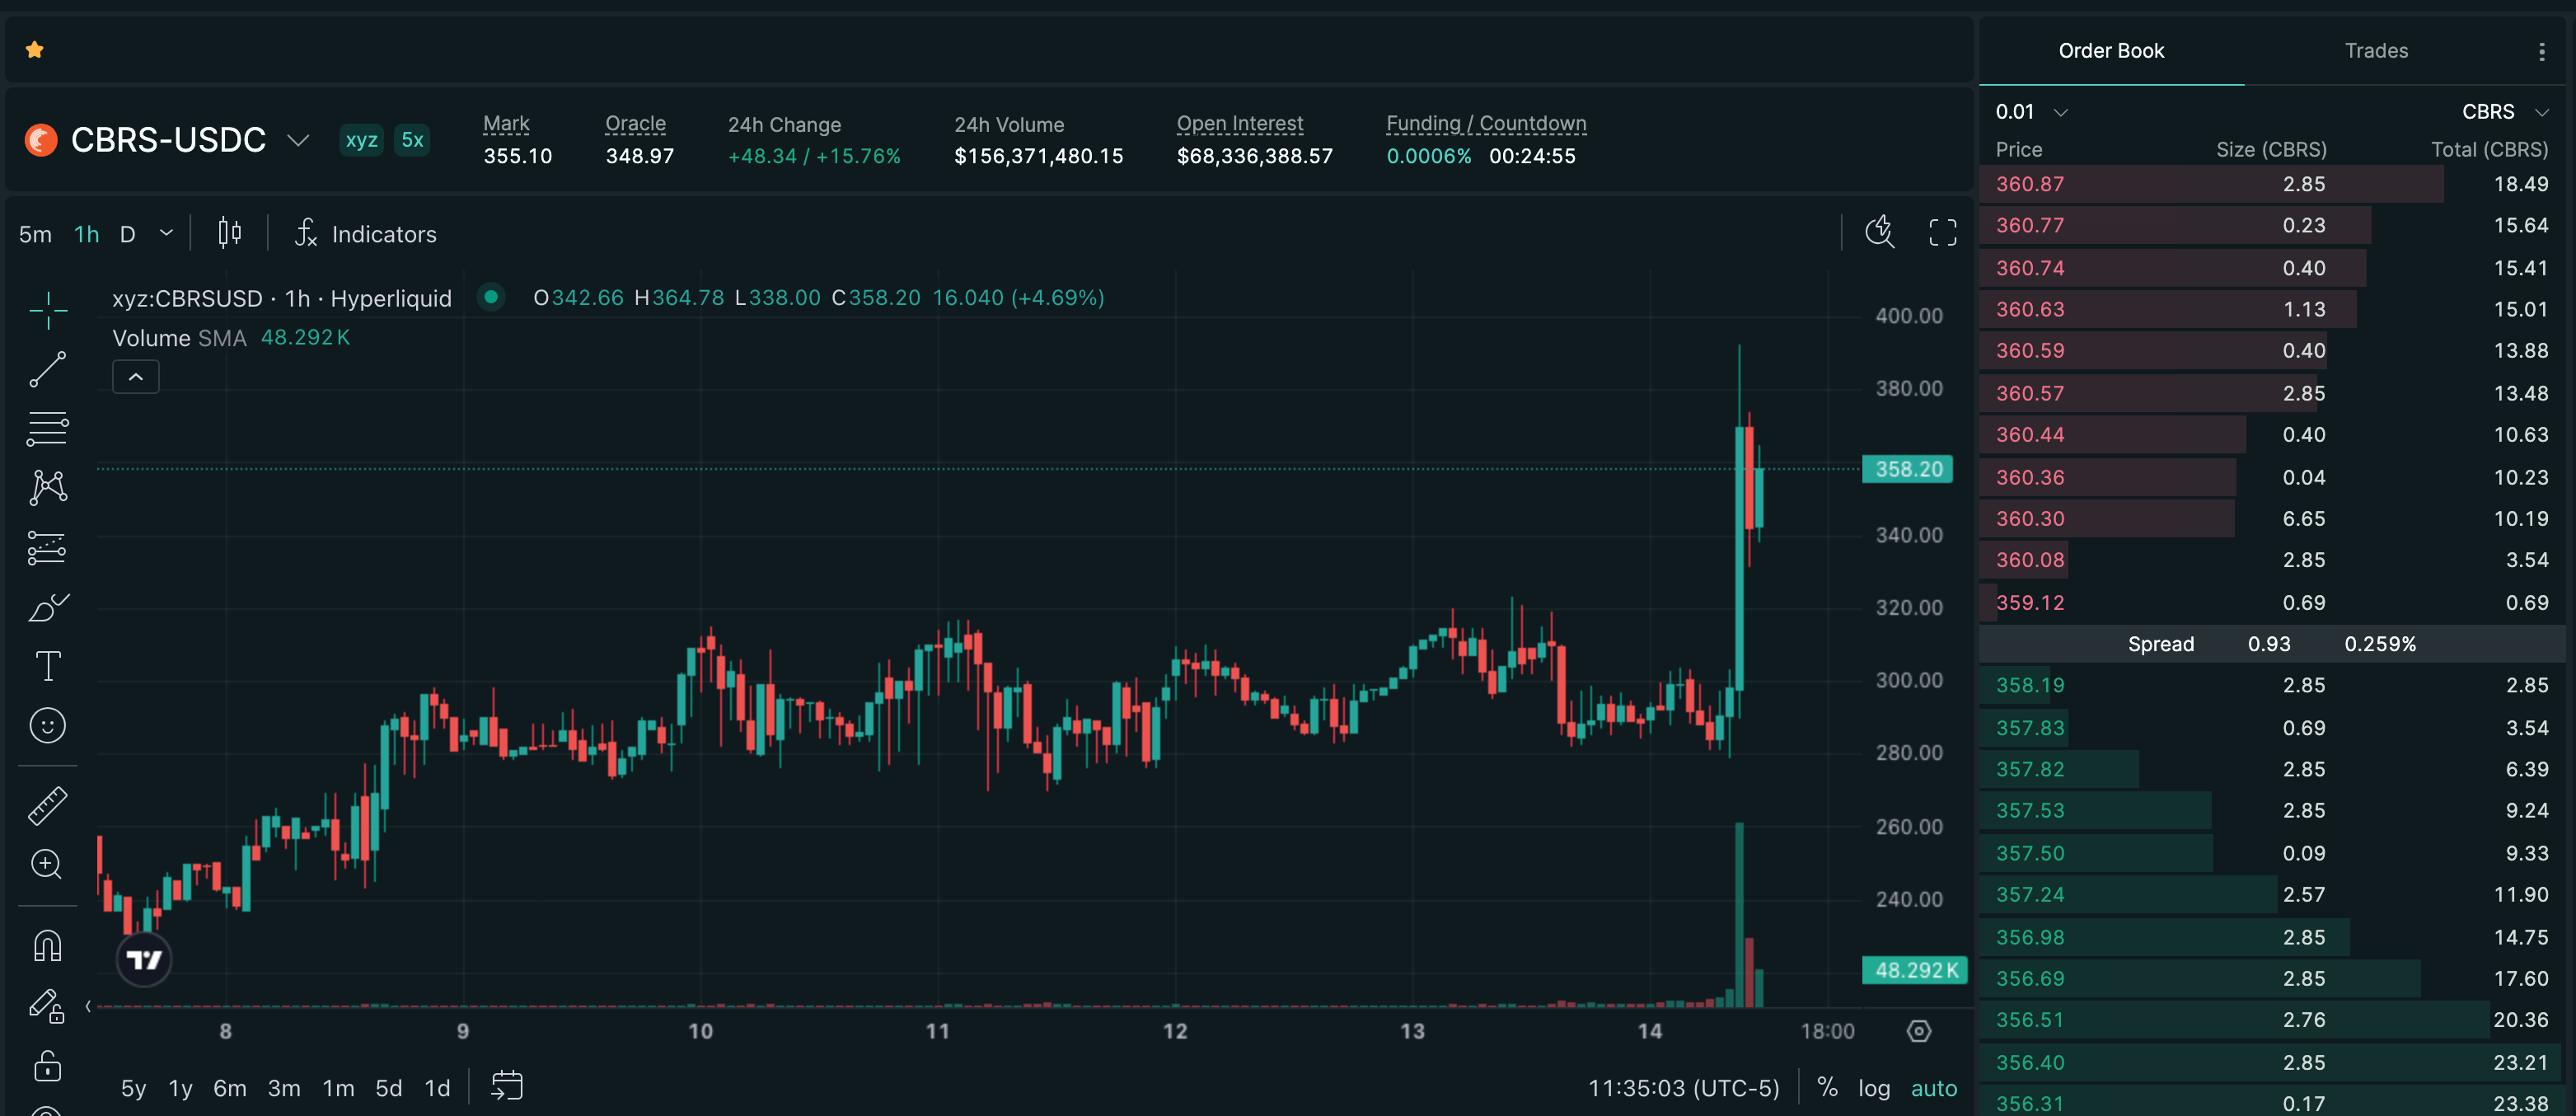
Task: Open the 0.01 price grouping dropdown
Action: [x=2030, y=112]
